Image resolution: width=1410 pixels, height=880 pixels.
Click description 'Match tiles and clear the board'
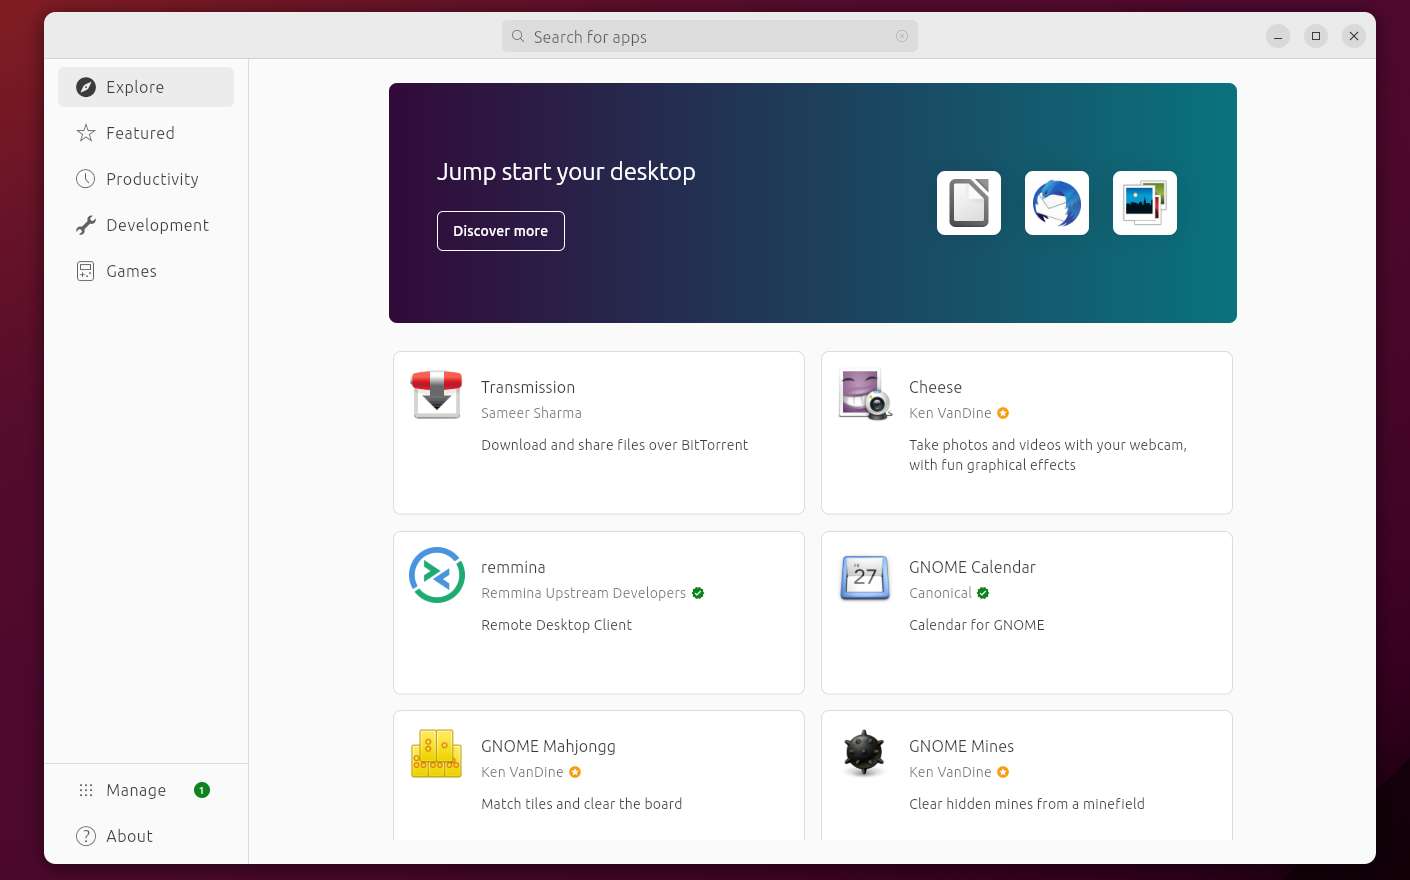click(582, 804)
